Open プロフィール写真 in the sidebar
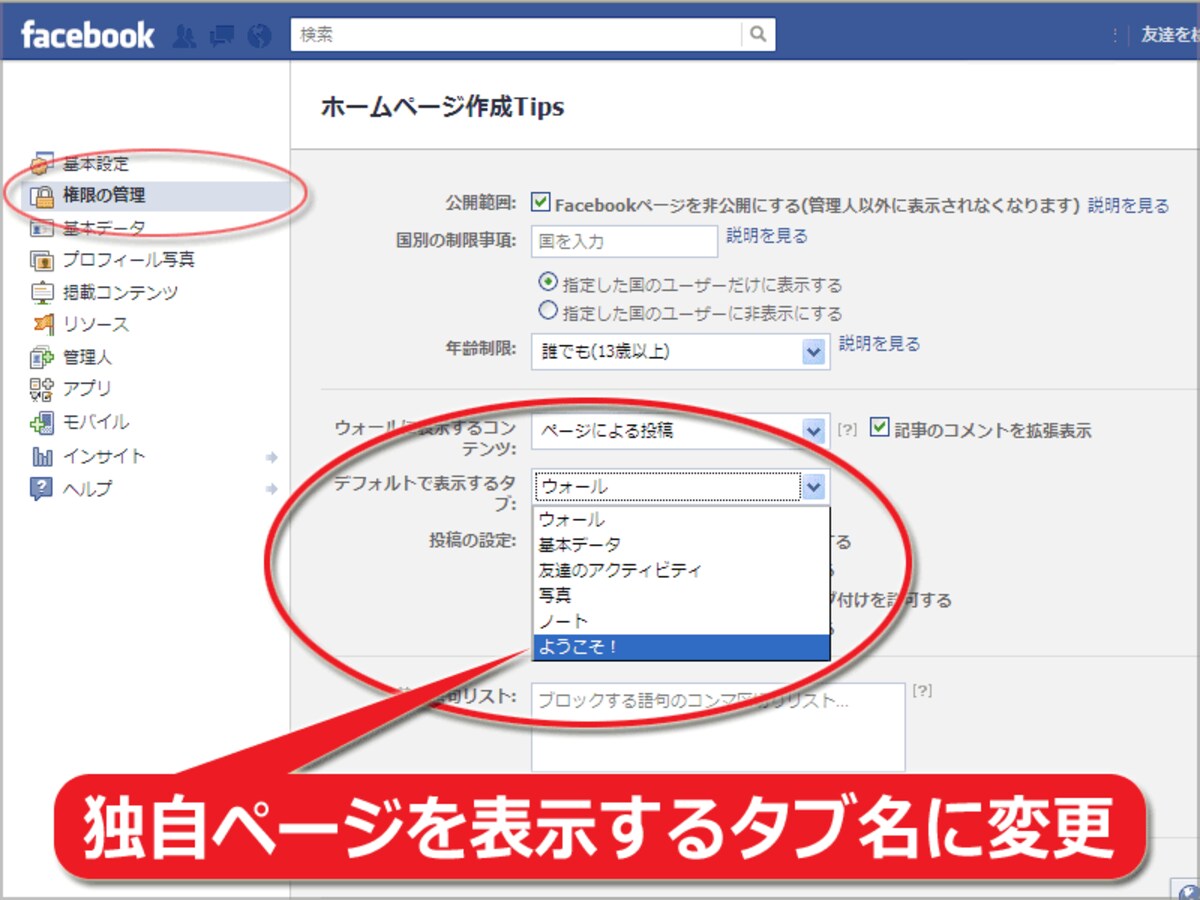The height and width of the screenshot is (900, 1200). click(129, 260)
